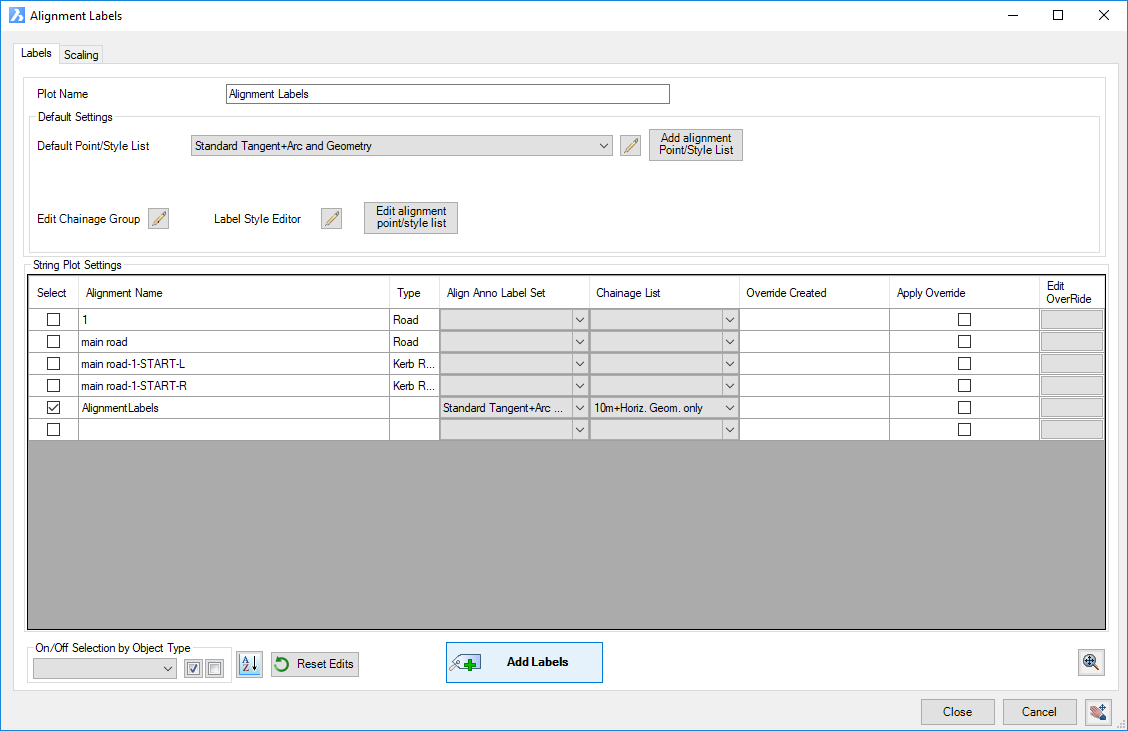This screenshot has width=1128, height=731.
Task: Click the A-Z sort icon
Action: click(250, 664)
